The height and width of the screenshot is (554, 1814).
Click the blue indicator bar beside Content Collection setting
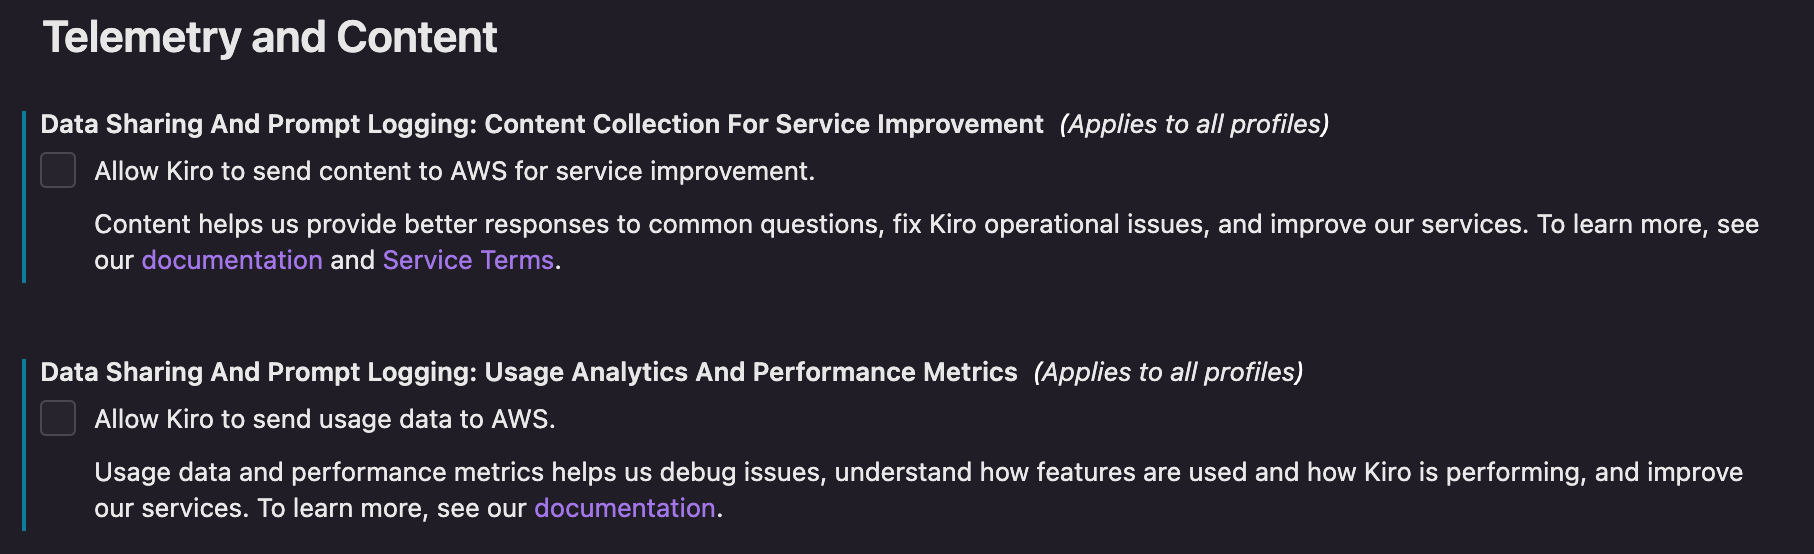coord(24,197)
